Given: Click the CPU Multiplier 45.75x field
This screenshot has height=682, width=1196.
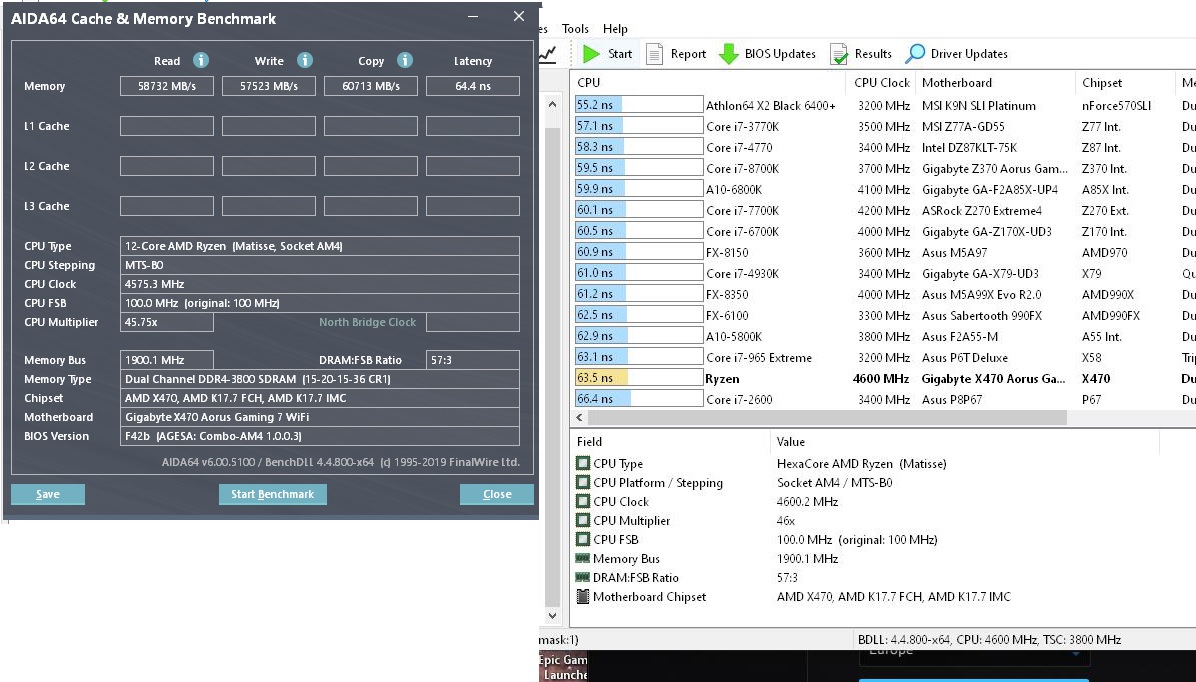Looking at the screenshot, I should (x=167, y=322).
